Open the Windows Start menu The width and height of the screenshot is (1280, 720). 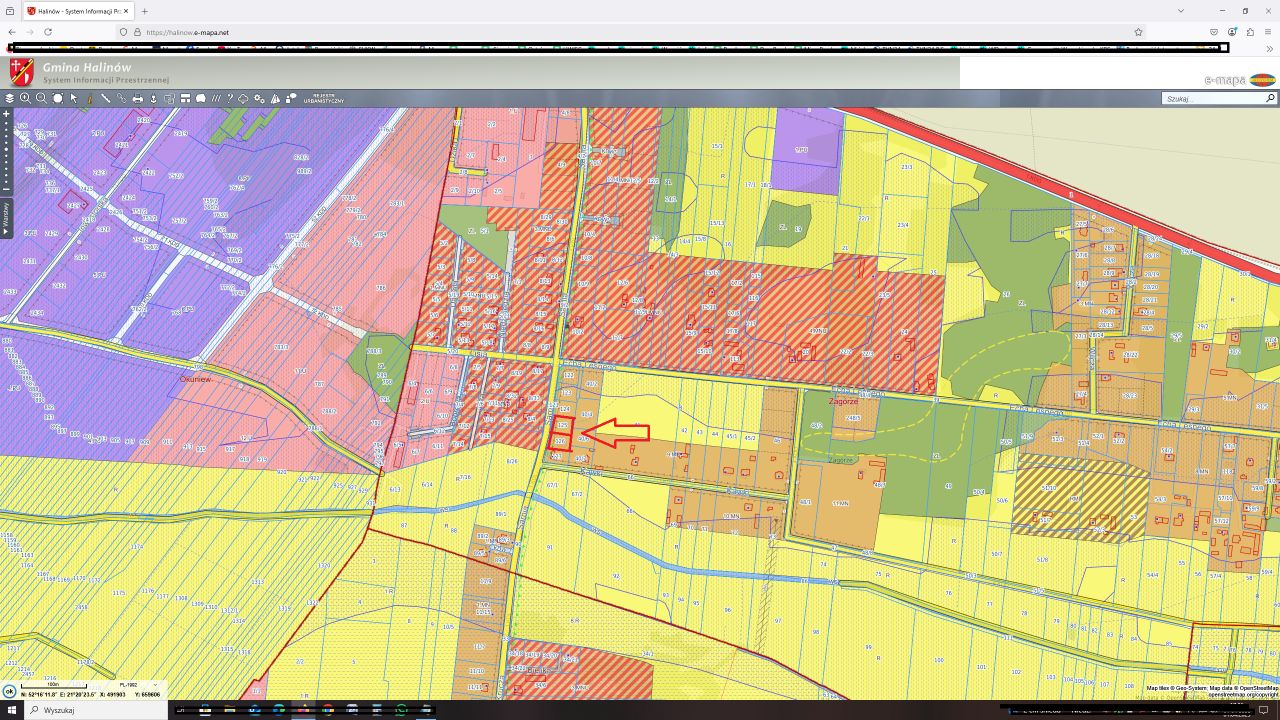[11, 710]
